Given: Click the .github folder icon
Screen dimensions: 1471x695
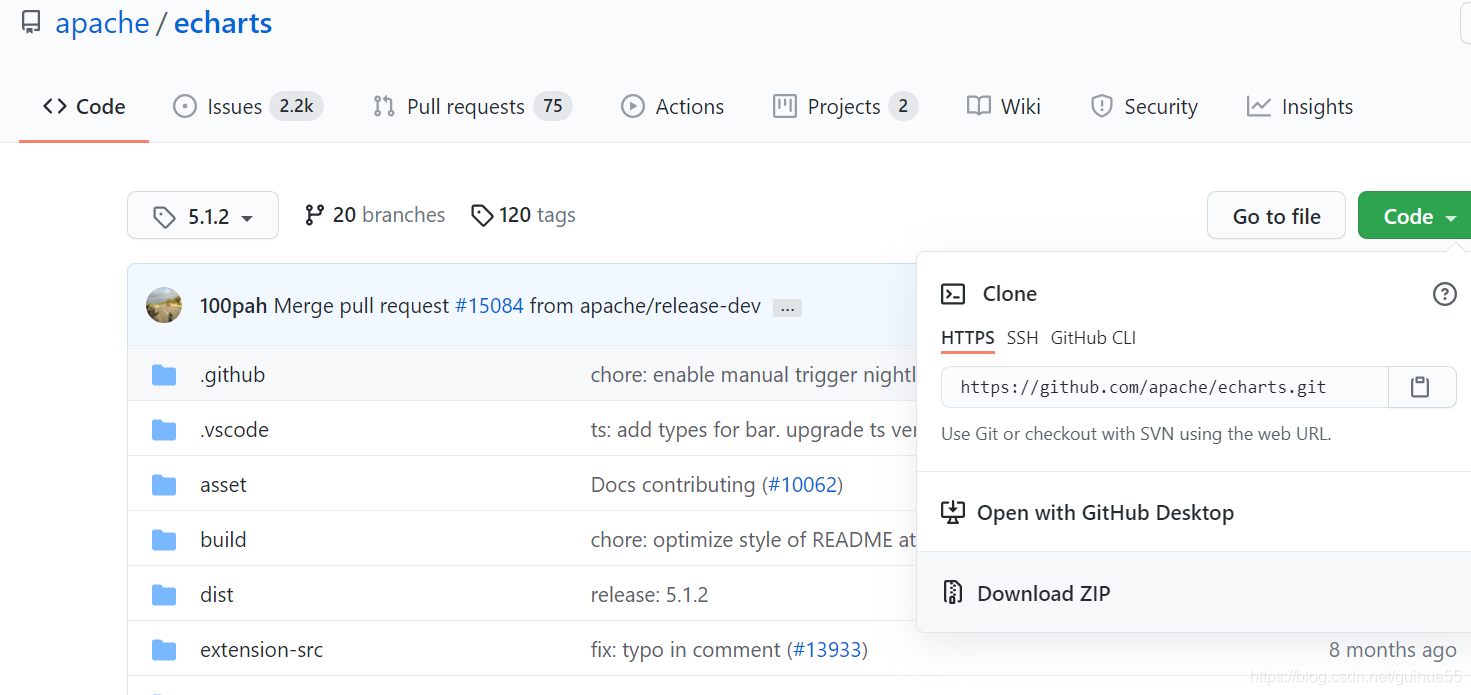Looking at the screenshot, I should (x=164, y=375).
